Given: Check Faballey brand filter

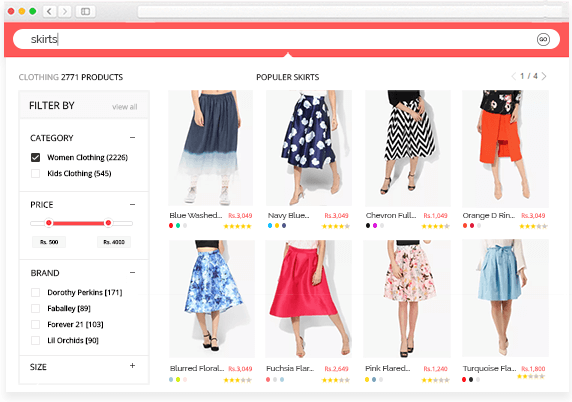Looking at the screenshot, I should coord(35,308).
